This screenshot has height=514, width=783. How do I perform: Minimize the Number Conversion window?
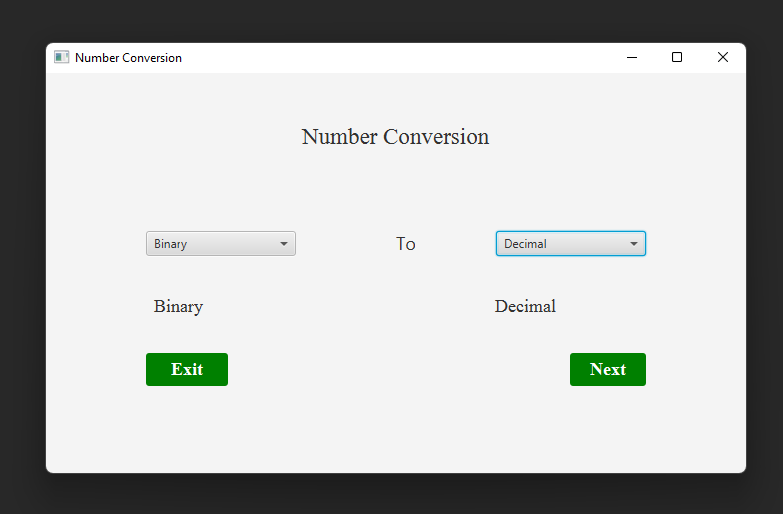pyautogui.click(x=632, y=57)
